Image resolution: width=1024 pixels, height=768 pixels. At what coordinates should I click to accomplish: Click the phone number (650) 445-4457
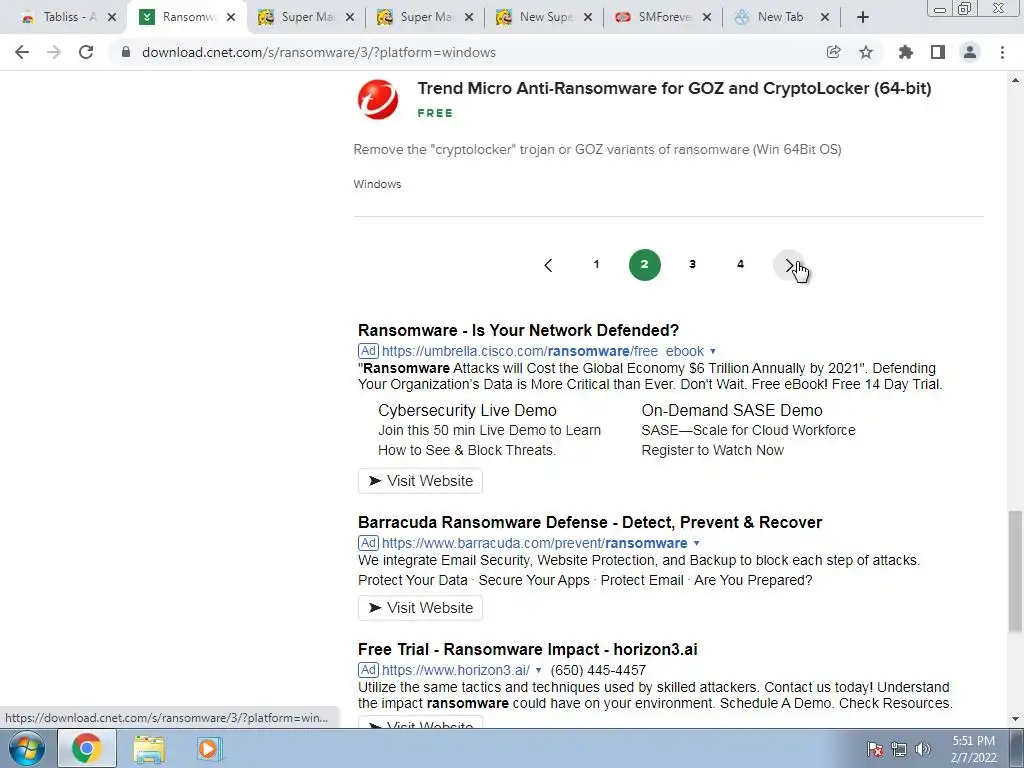[598, 671]
